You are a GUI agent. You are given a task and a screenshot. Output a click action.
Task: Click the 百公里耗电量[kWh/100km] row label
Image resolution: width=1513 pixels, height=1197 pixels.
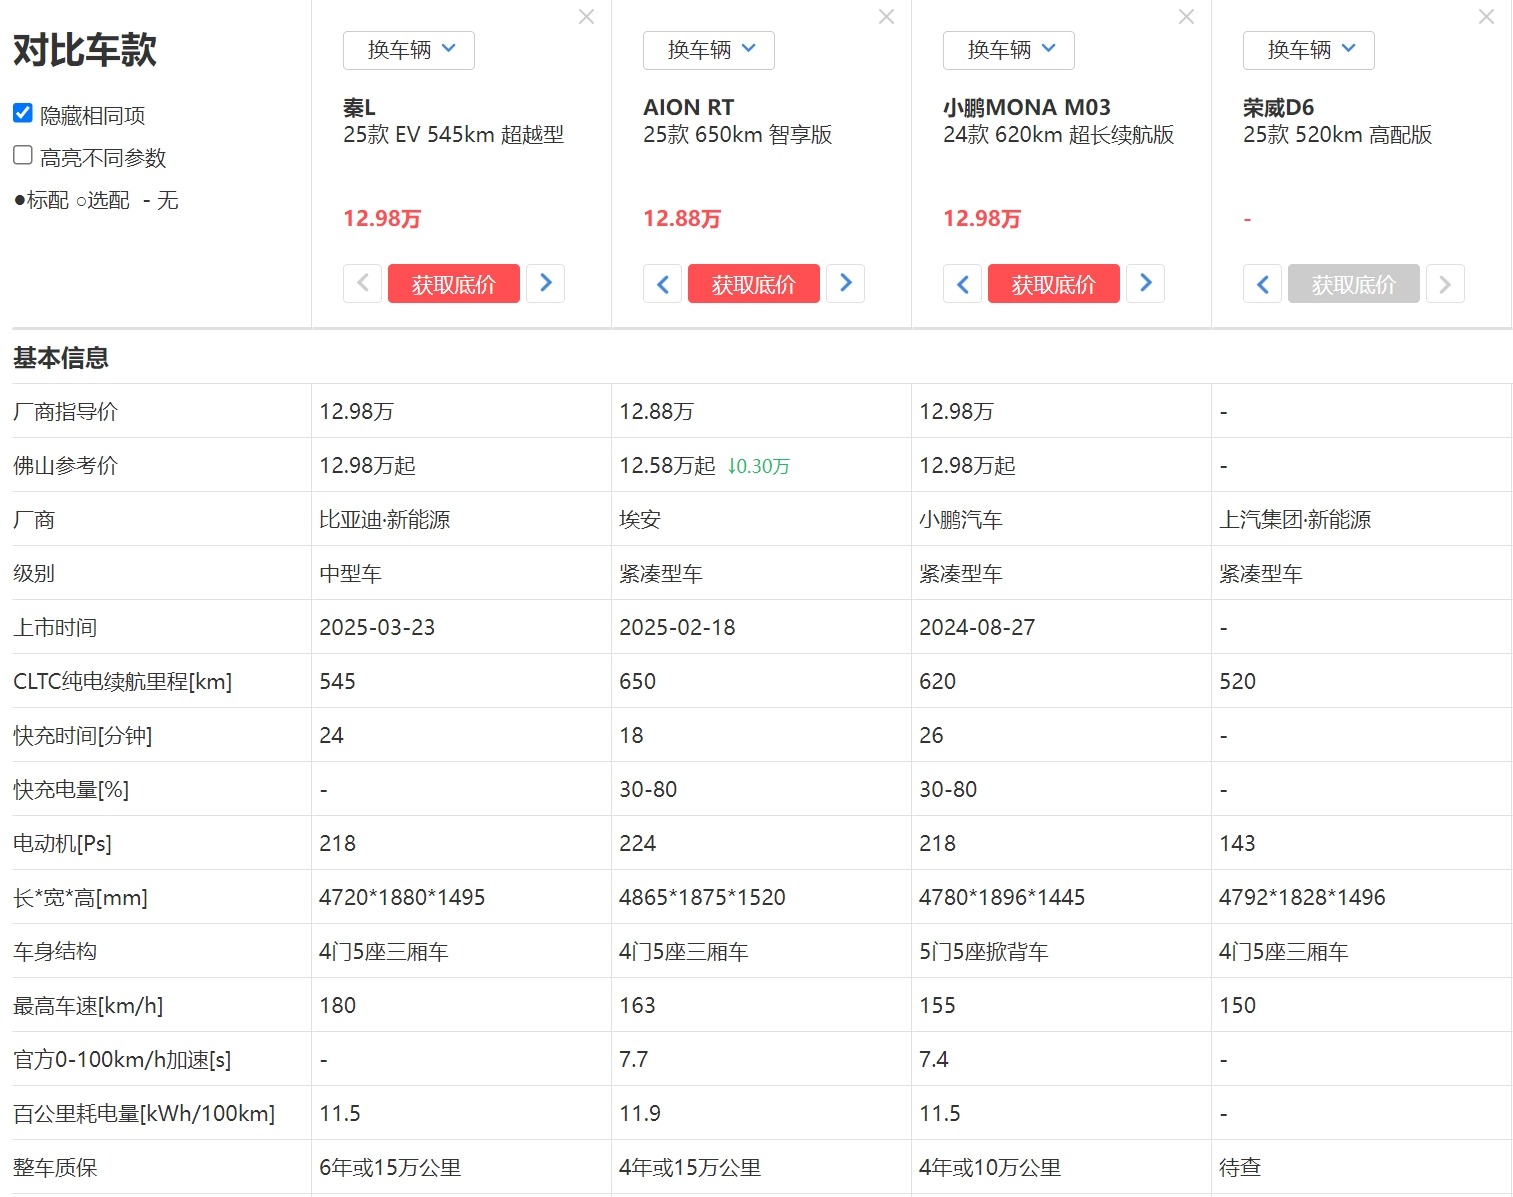click(144, 1113)
